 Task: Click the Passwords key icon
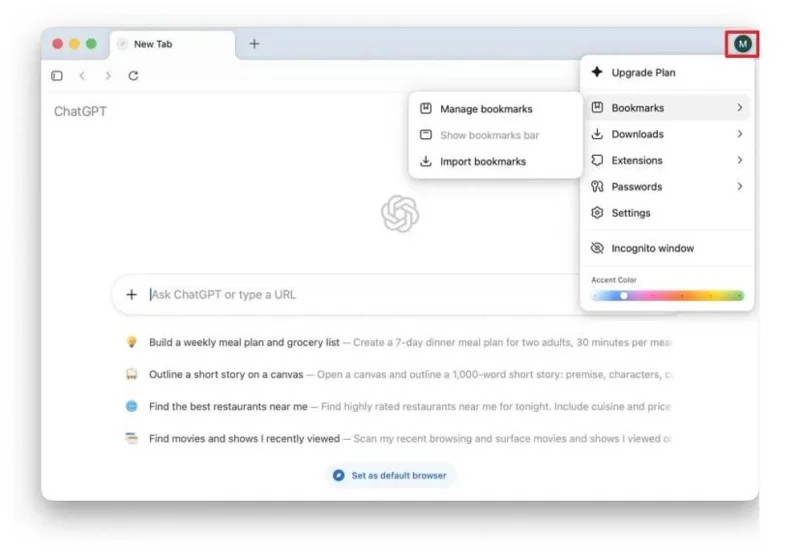pyautogui.click(x=597, y=186)
